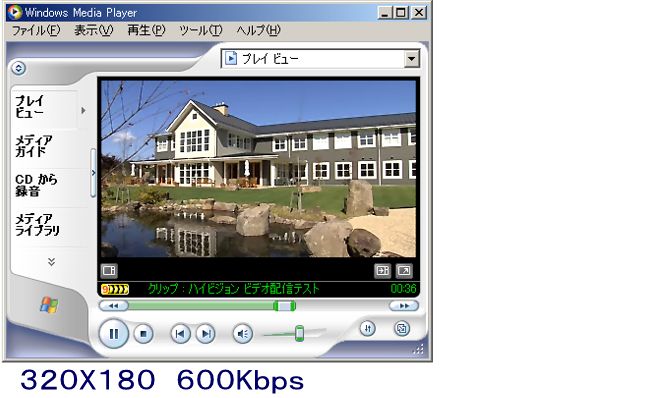Click the rewind button on the seek bar
Image resolution: width=659 pixels, height=398 pixels.
(x=113, y=306)
